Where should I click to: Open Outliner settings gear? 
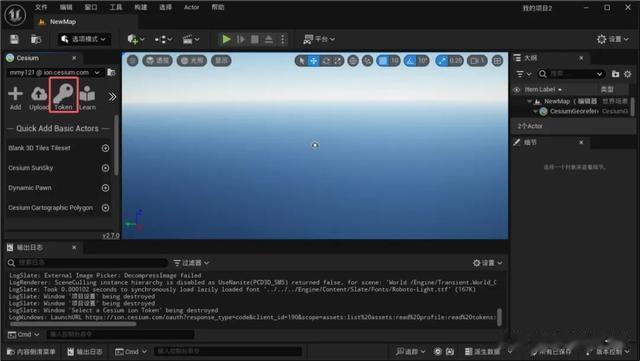[628, 74]
